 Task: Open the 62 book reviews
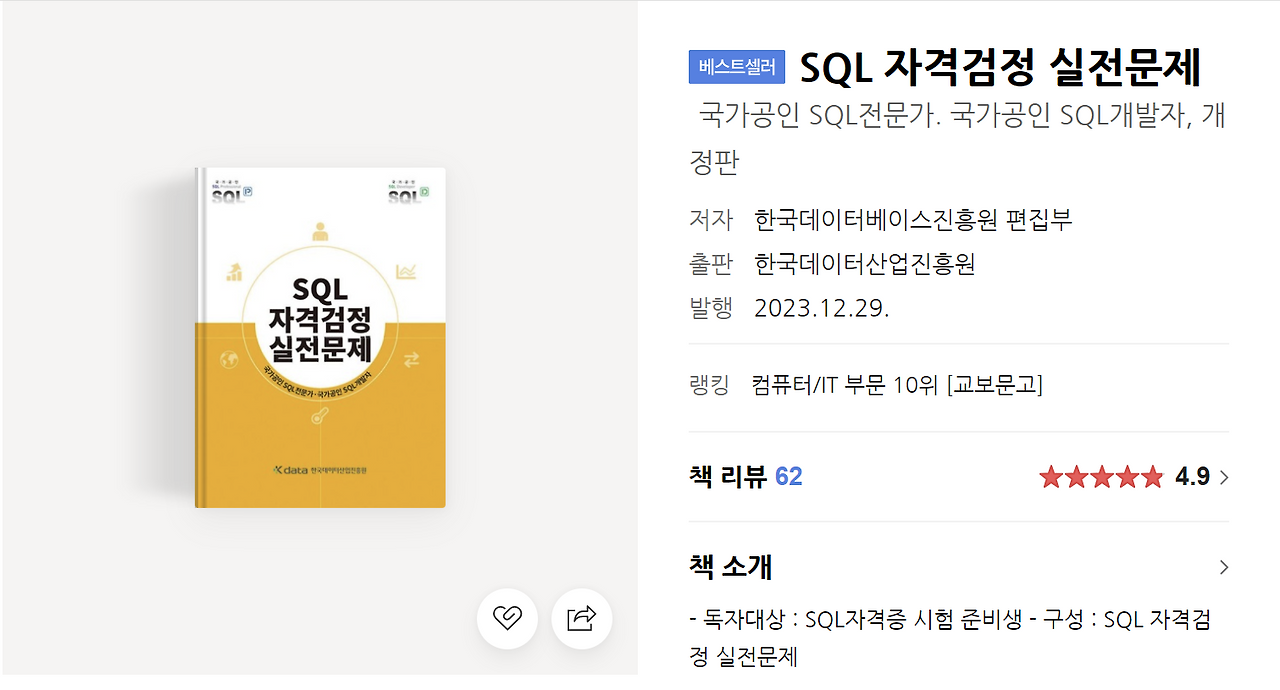(x=788, y=477)
